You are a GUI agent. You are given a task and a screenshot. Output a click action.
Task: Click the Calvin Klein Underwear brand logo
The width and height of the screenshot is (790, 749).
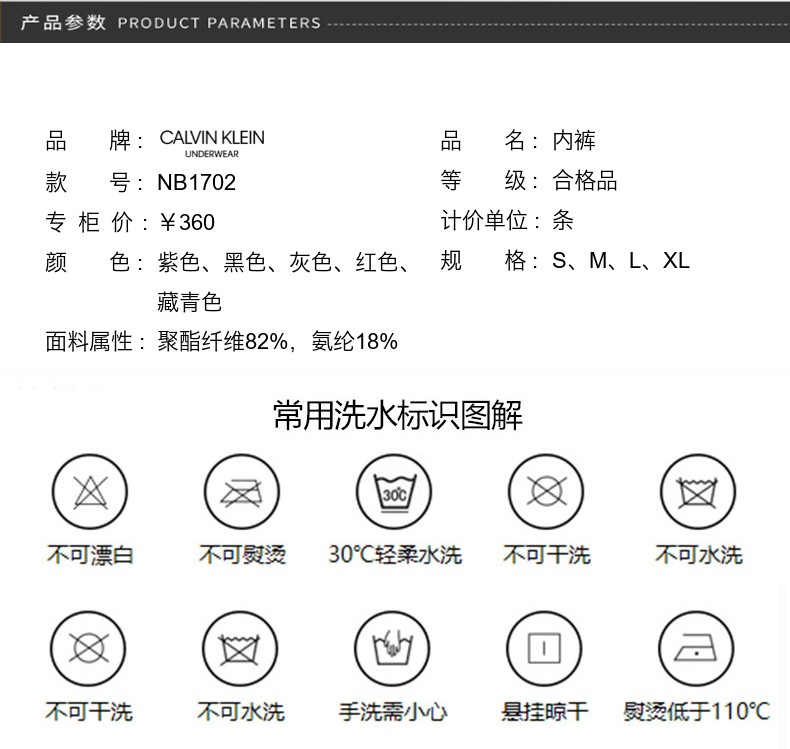click(x=212, y=142)
